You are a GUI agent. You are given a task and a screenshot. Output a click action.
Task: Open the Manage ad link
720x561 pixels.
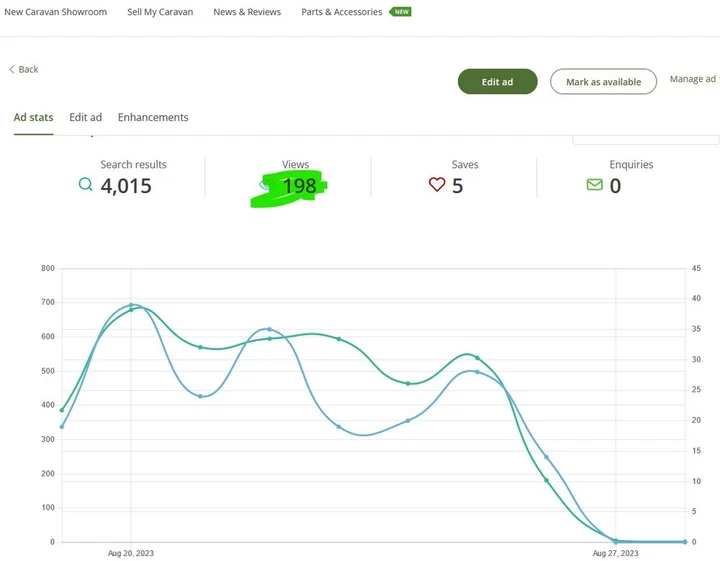(692, 79)
